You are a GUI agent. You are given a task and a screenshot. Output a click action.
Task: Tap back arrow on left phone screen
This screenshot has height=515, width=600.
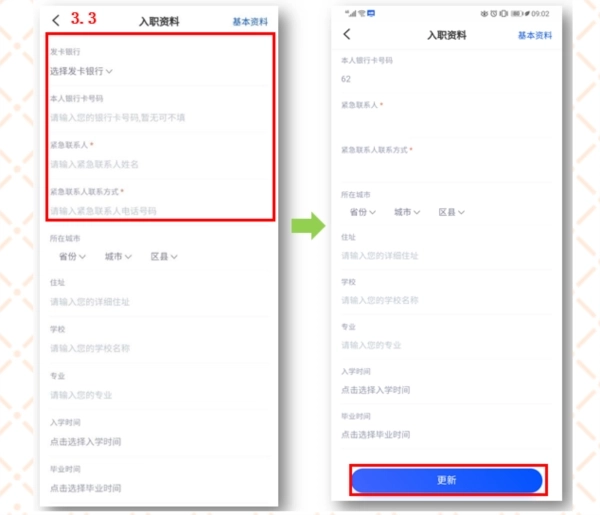[56, 20]
